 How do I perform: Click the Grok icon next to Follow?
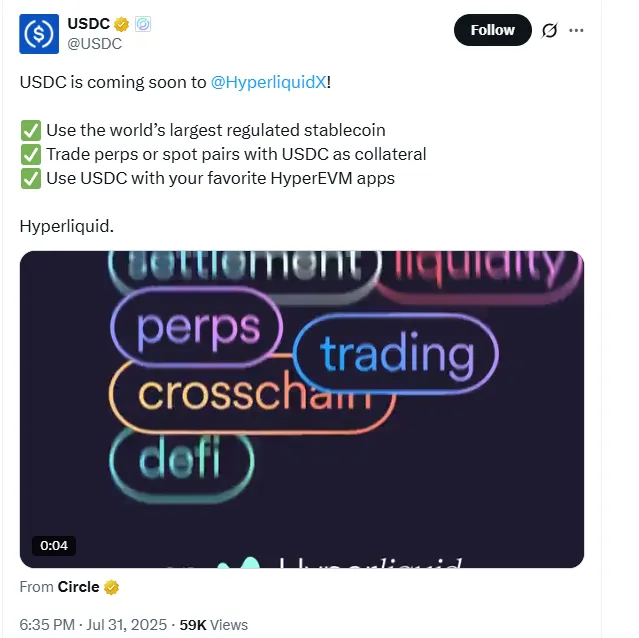pos(549,30)
